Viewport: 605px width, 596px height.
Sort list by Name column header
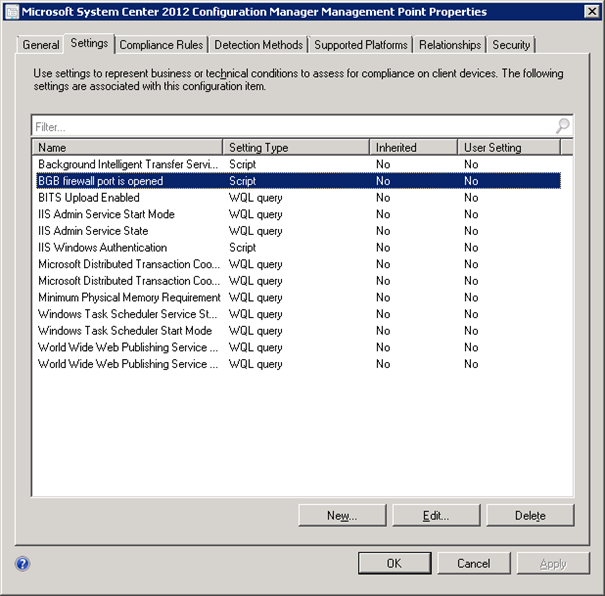[127, 147]
